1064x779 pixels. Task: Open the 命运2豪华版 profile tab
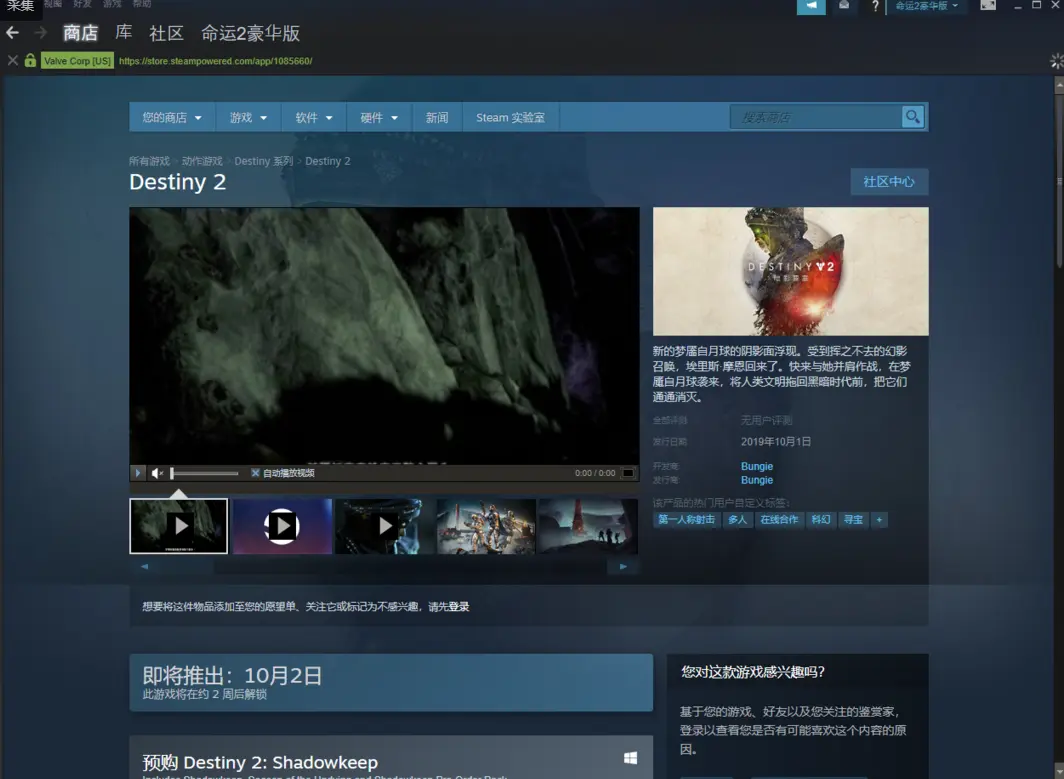pos(250,33)
